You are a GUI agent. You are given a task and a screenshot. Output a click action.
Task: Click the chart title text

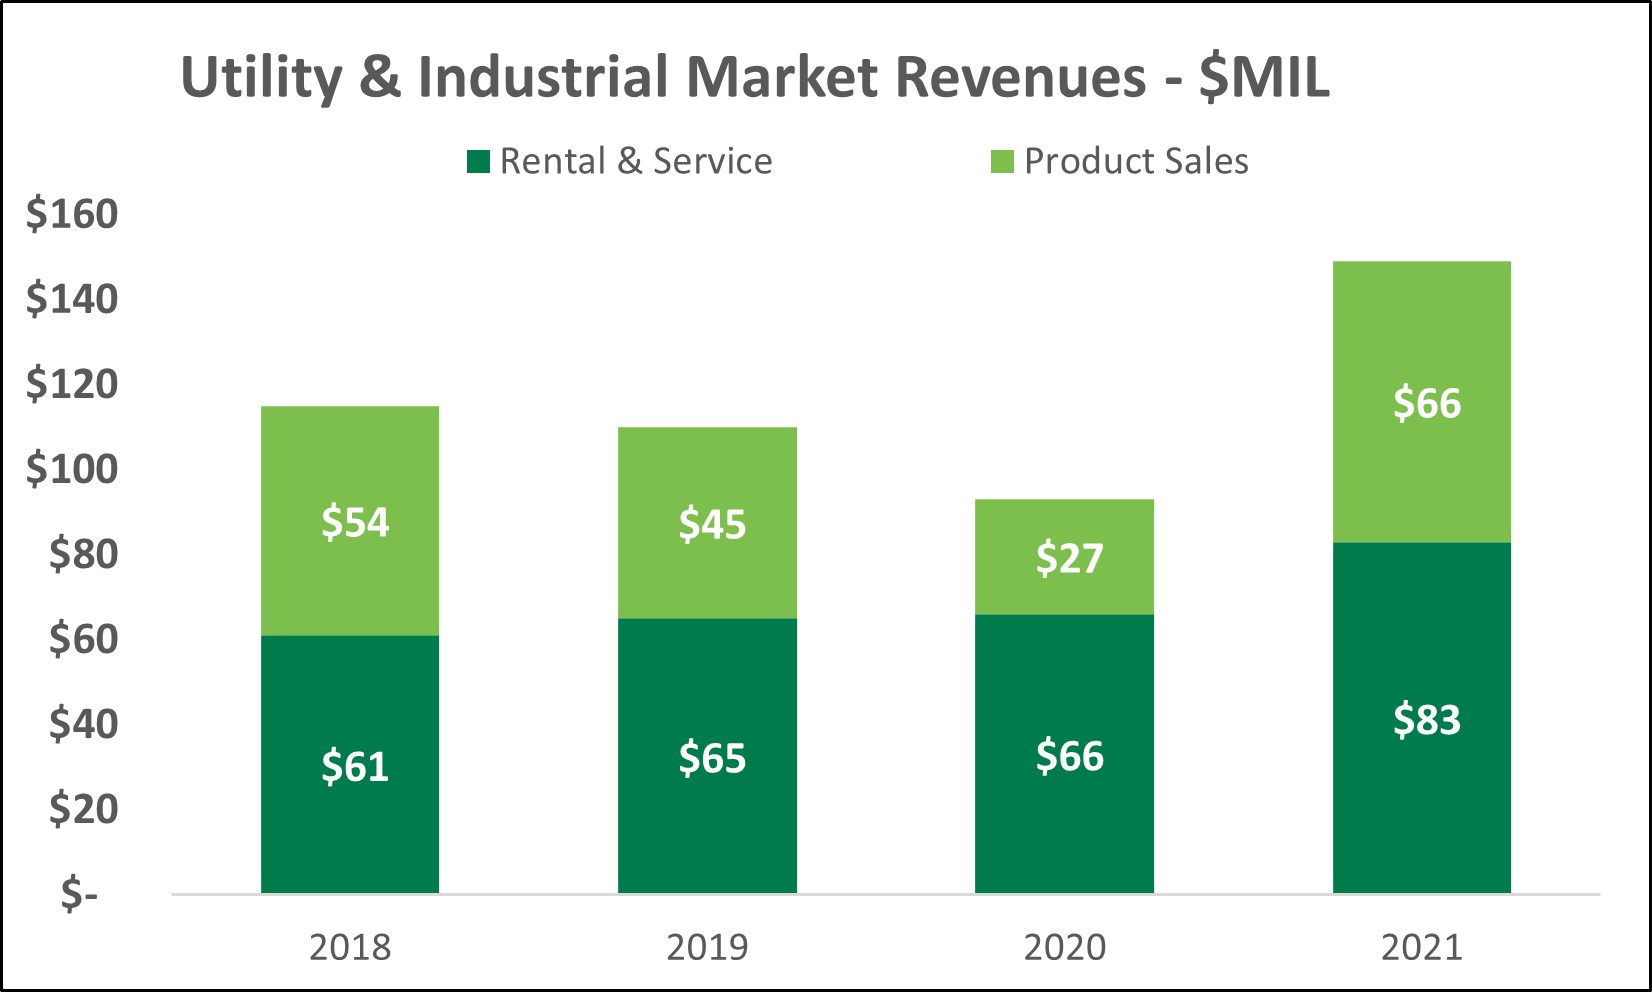(x=755, y=78)
